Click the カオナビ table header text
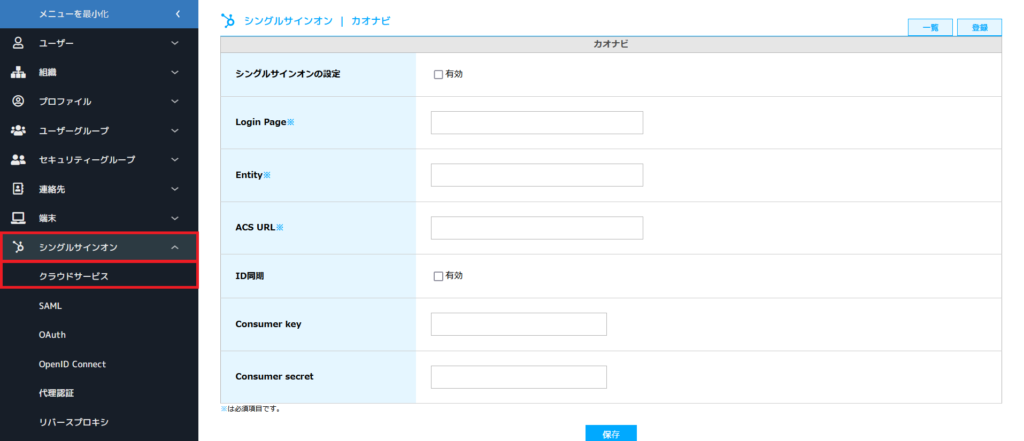The height and width of the screenshot is (441, 1024). [611, 44]
